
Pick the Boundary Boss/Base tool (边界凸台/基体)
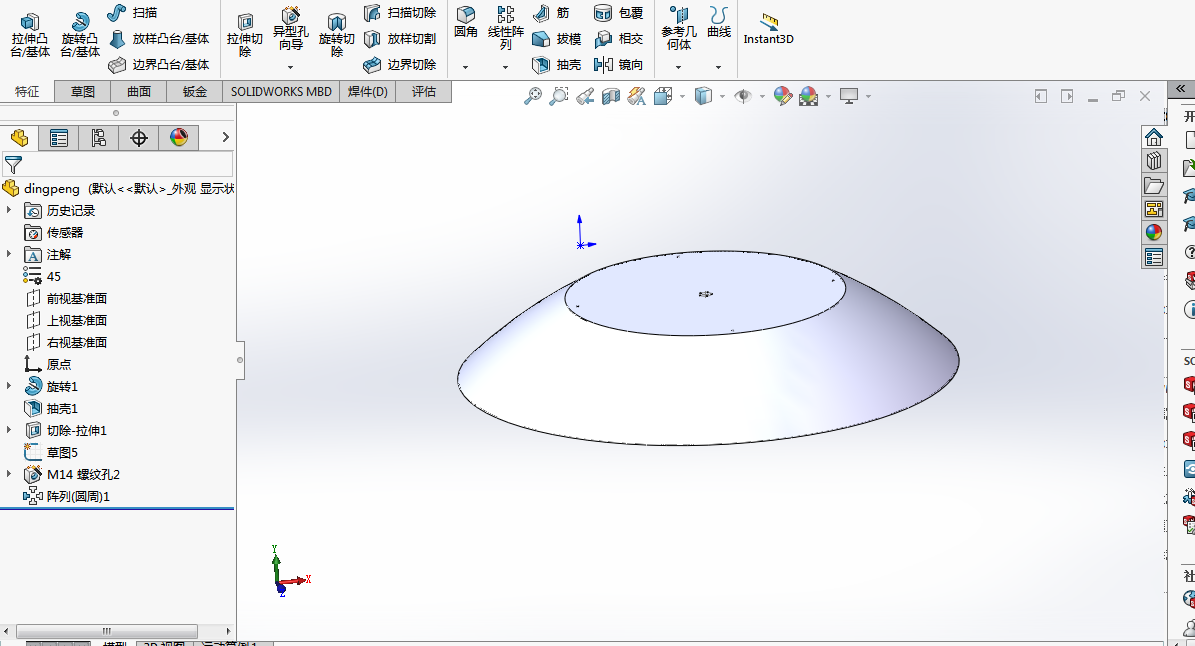click(x=159, y=65)
